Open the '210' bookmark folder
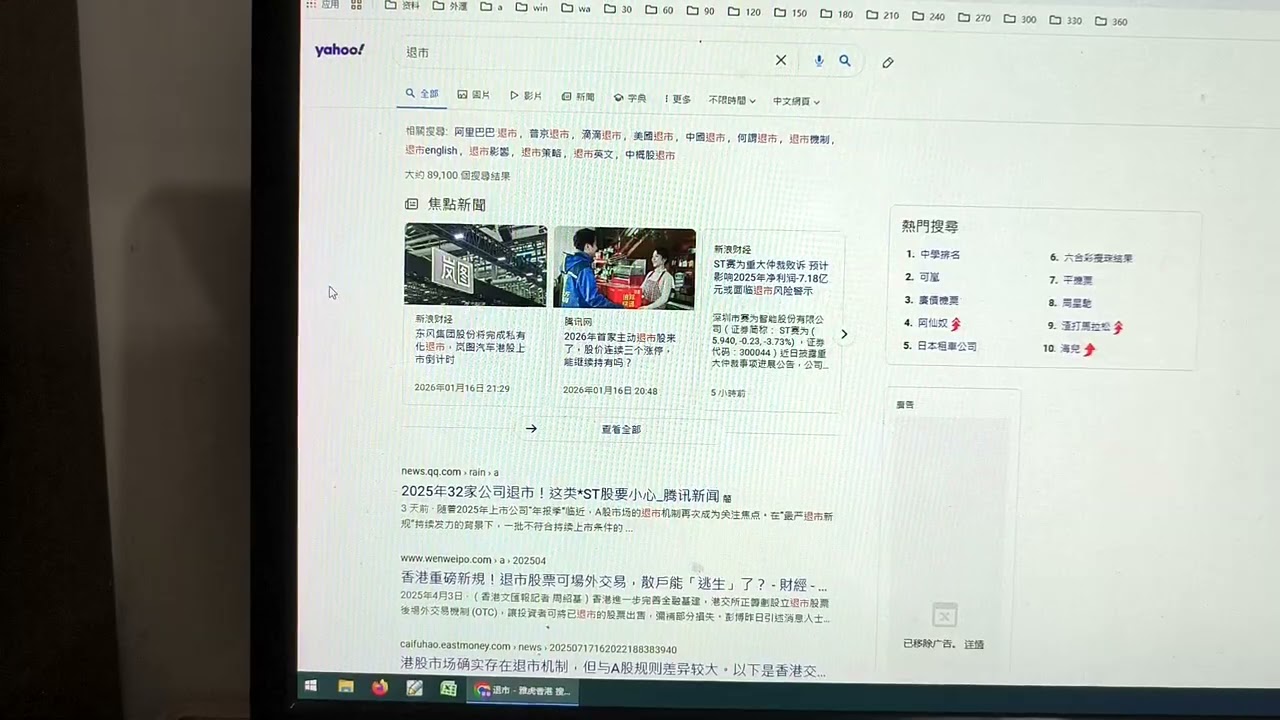Screen dimensions: 1280x720 click(882, 15)
